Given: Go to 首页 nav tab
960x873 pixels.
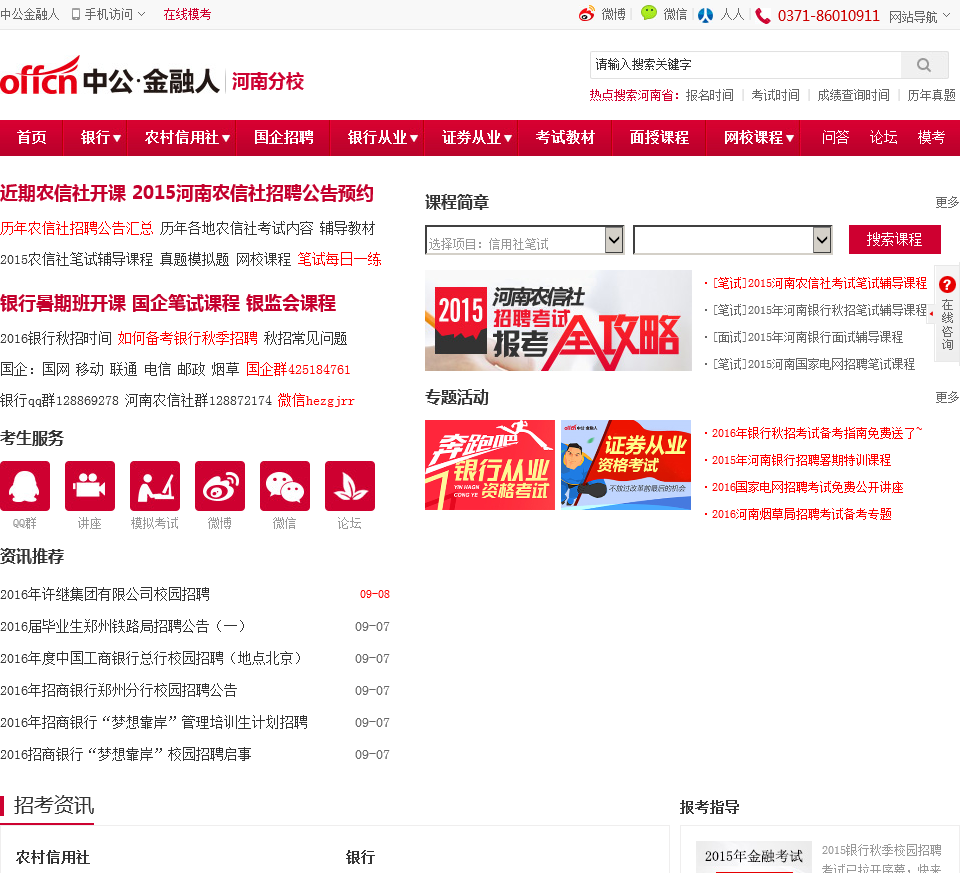Looking at the screenshot, I should [32, 138].
